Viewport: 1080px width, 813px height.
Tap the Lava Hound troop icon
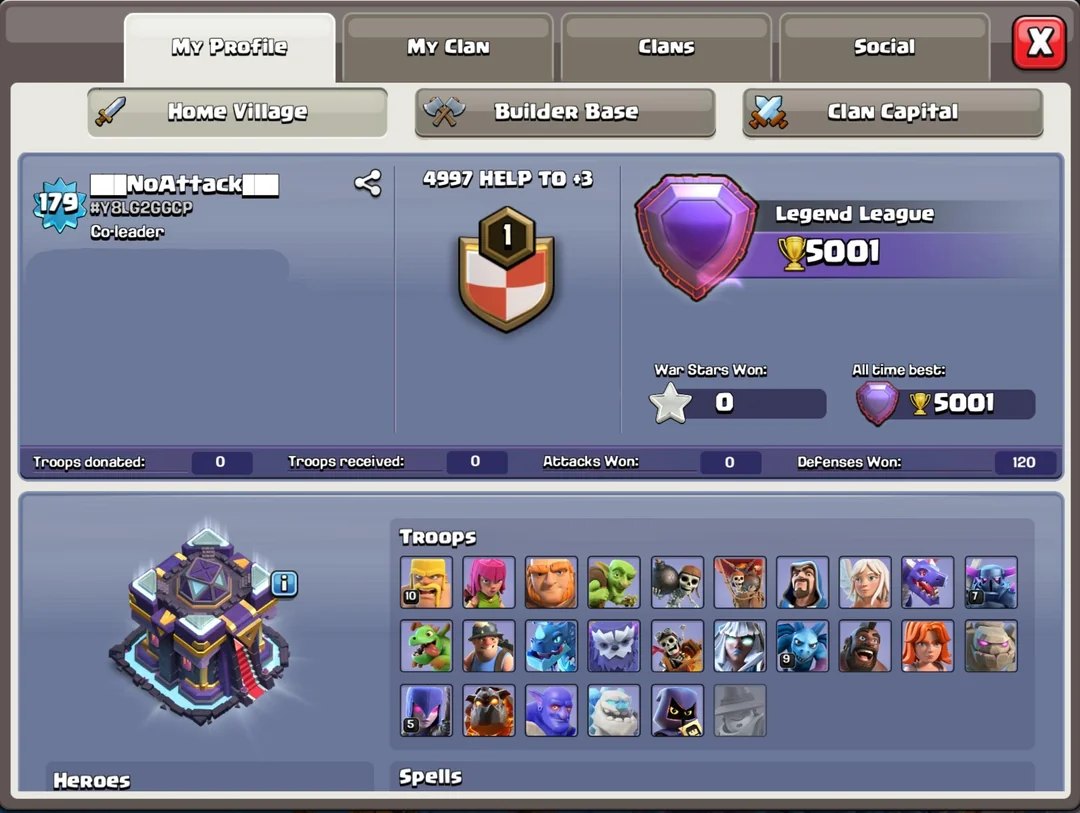coord(489,710)
